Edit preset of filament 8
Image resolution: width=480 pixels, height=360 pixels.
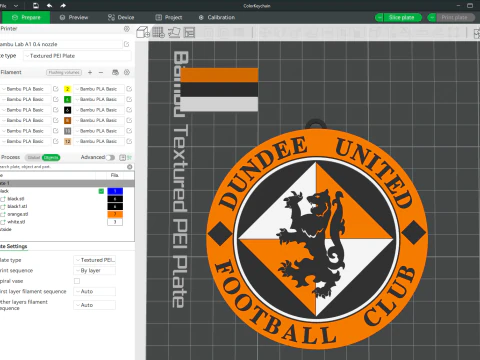tap(129, 120)
